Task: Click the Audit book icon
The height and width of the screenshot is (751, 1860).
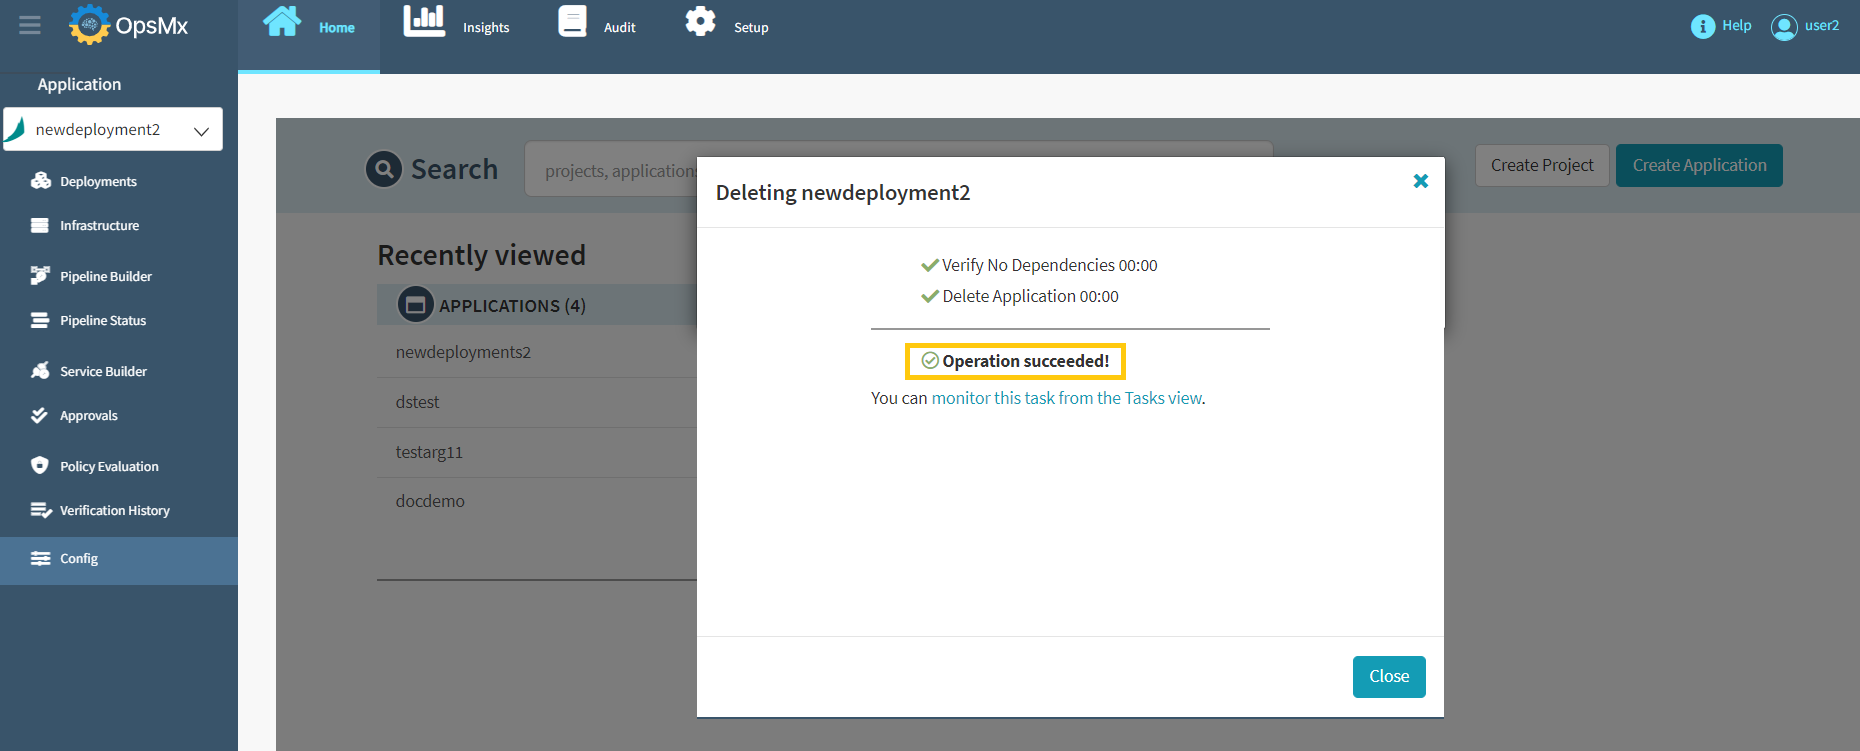Action: (x=572, y=21)
